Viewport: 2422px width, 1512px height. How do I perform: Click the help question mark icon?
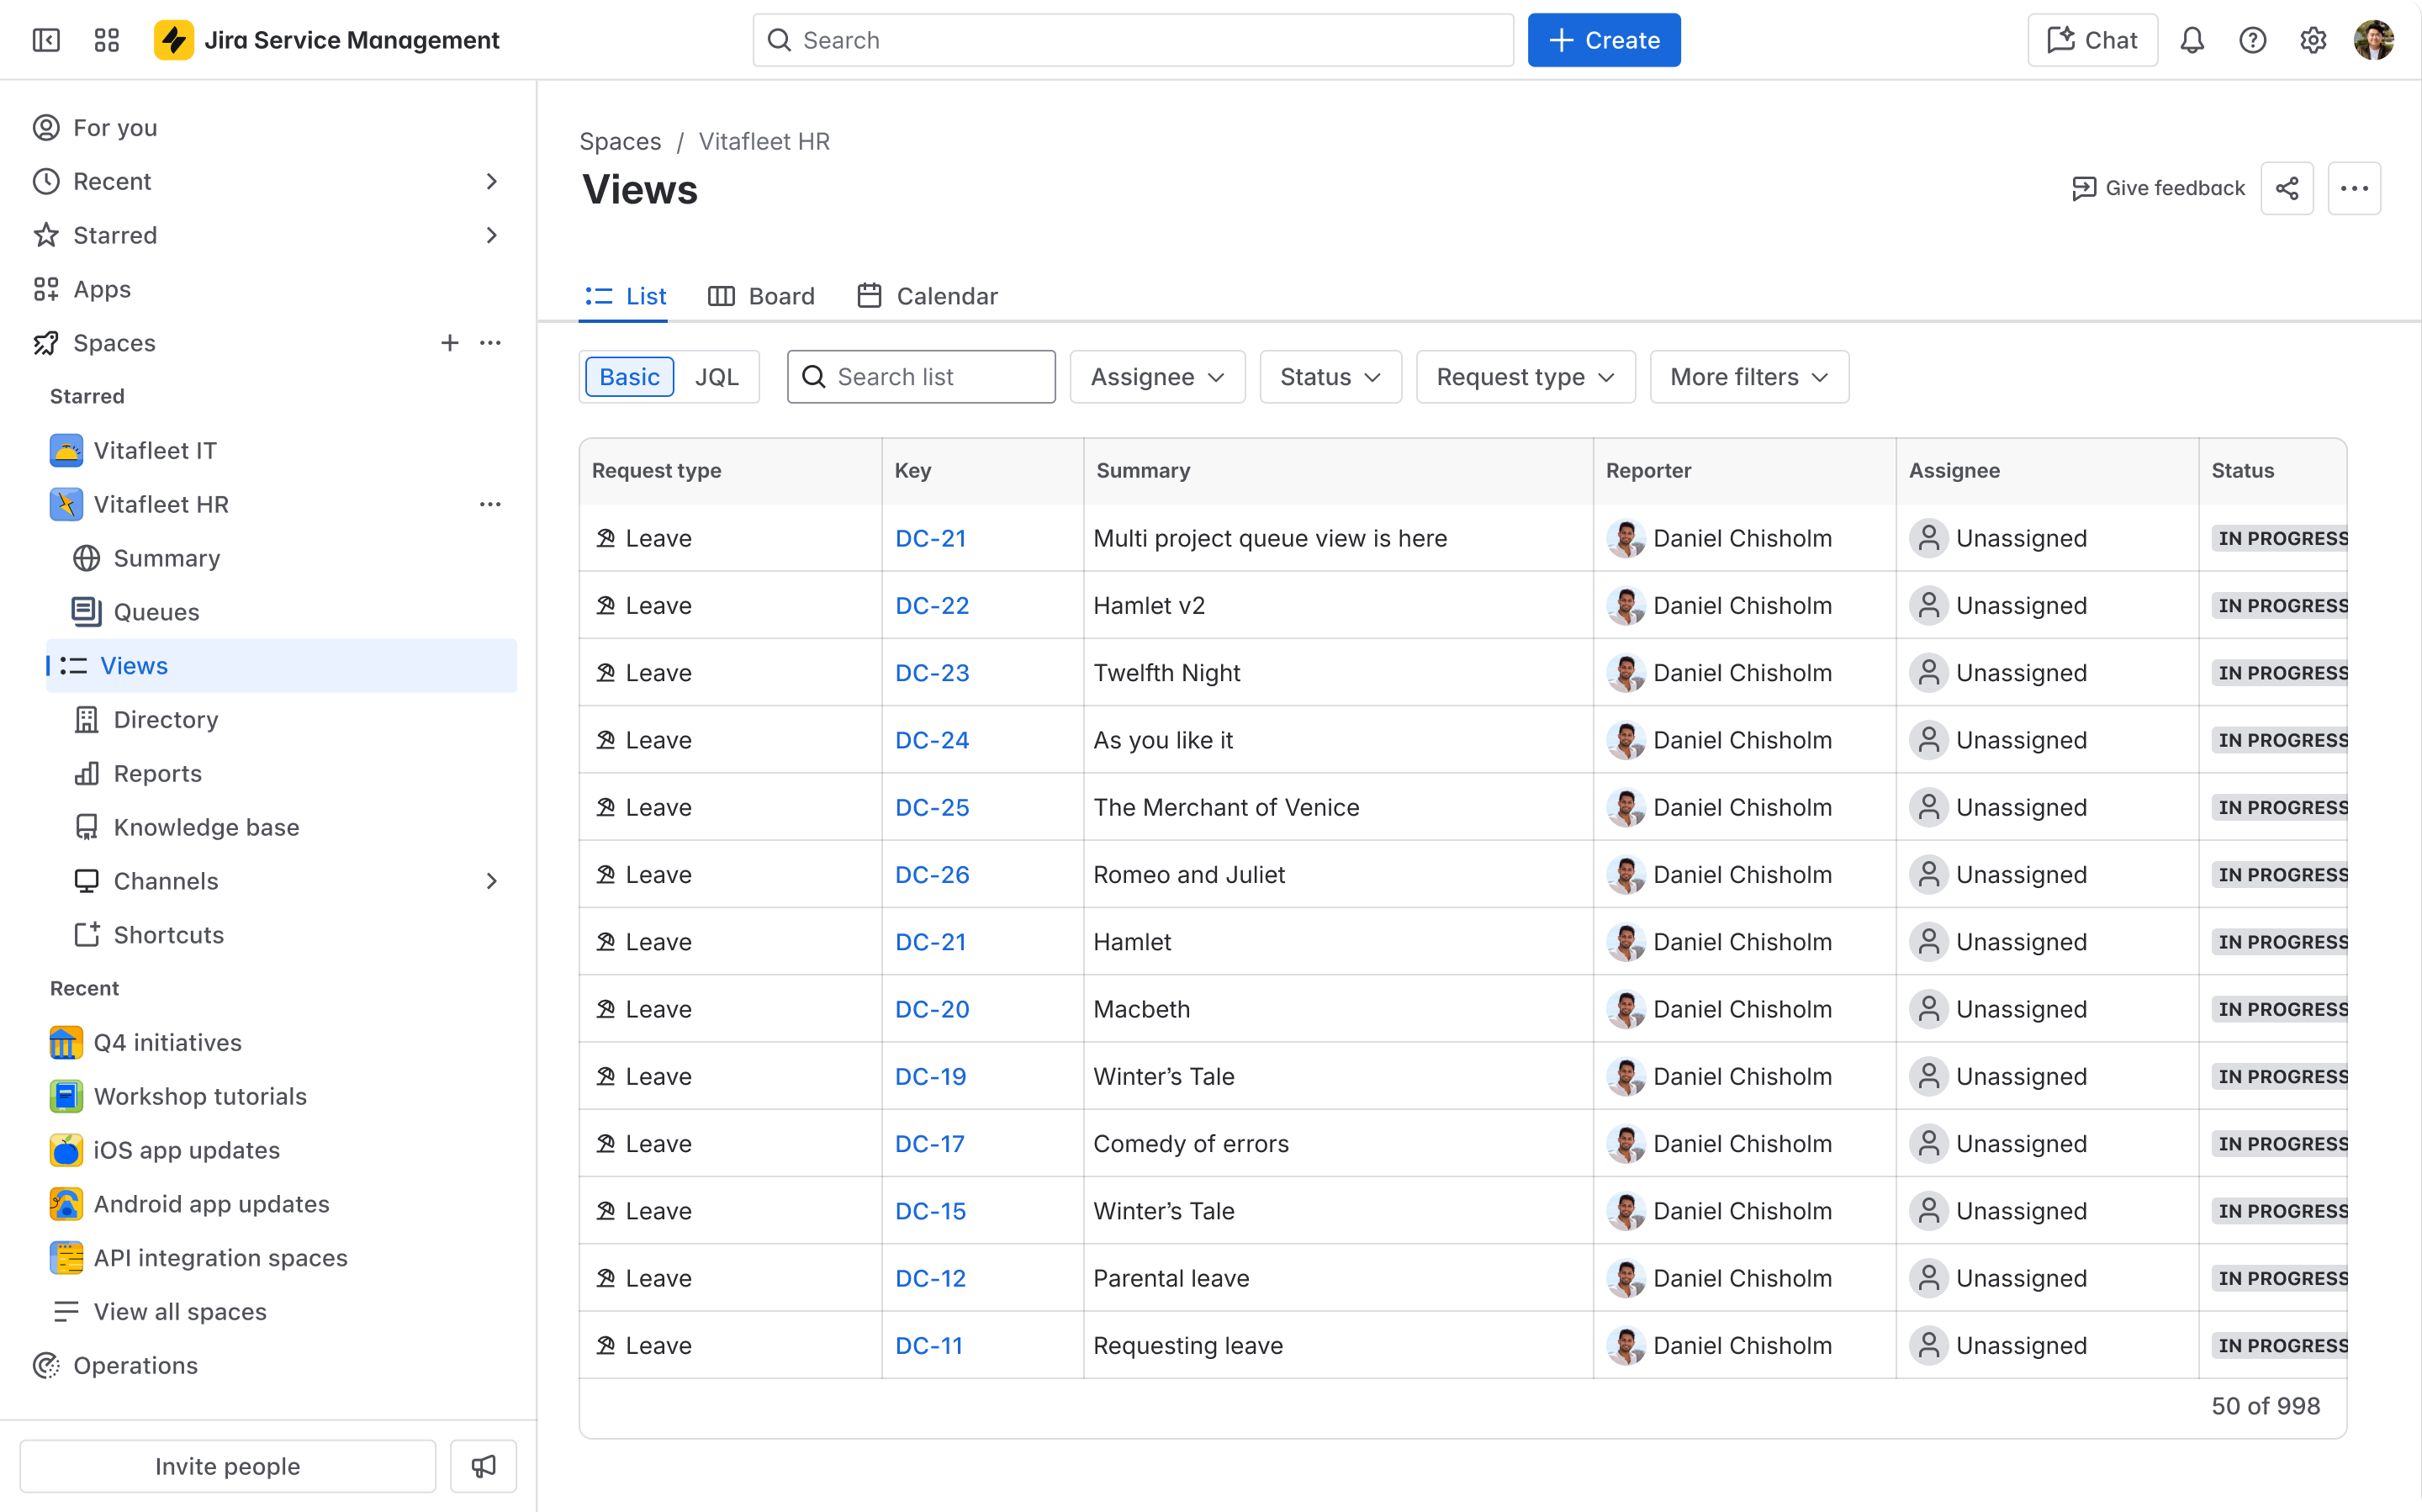click(x=2252, y=40)
